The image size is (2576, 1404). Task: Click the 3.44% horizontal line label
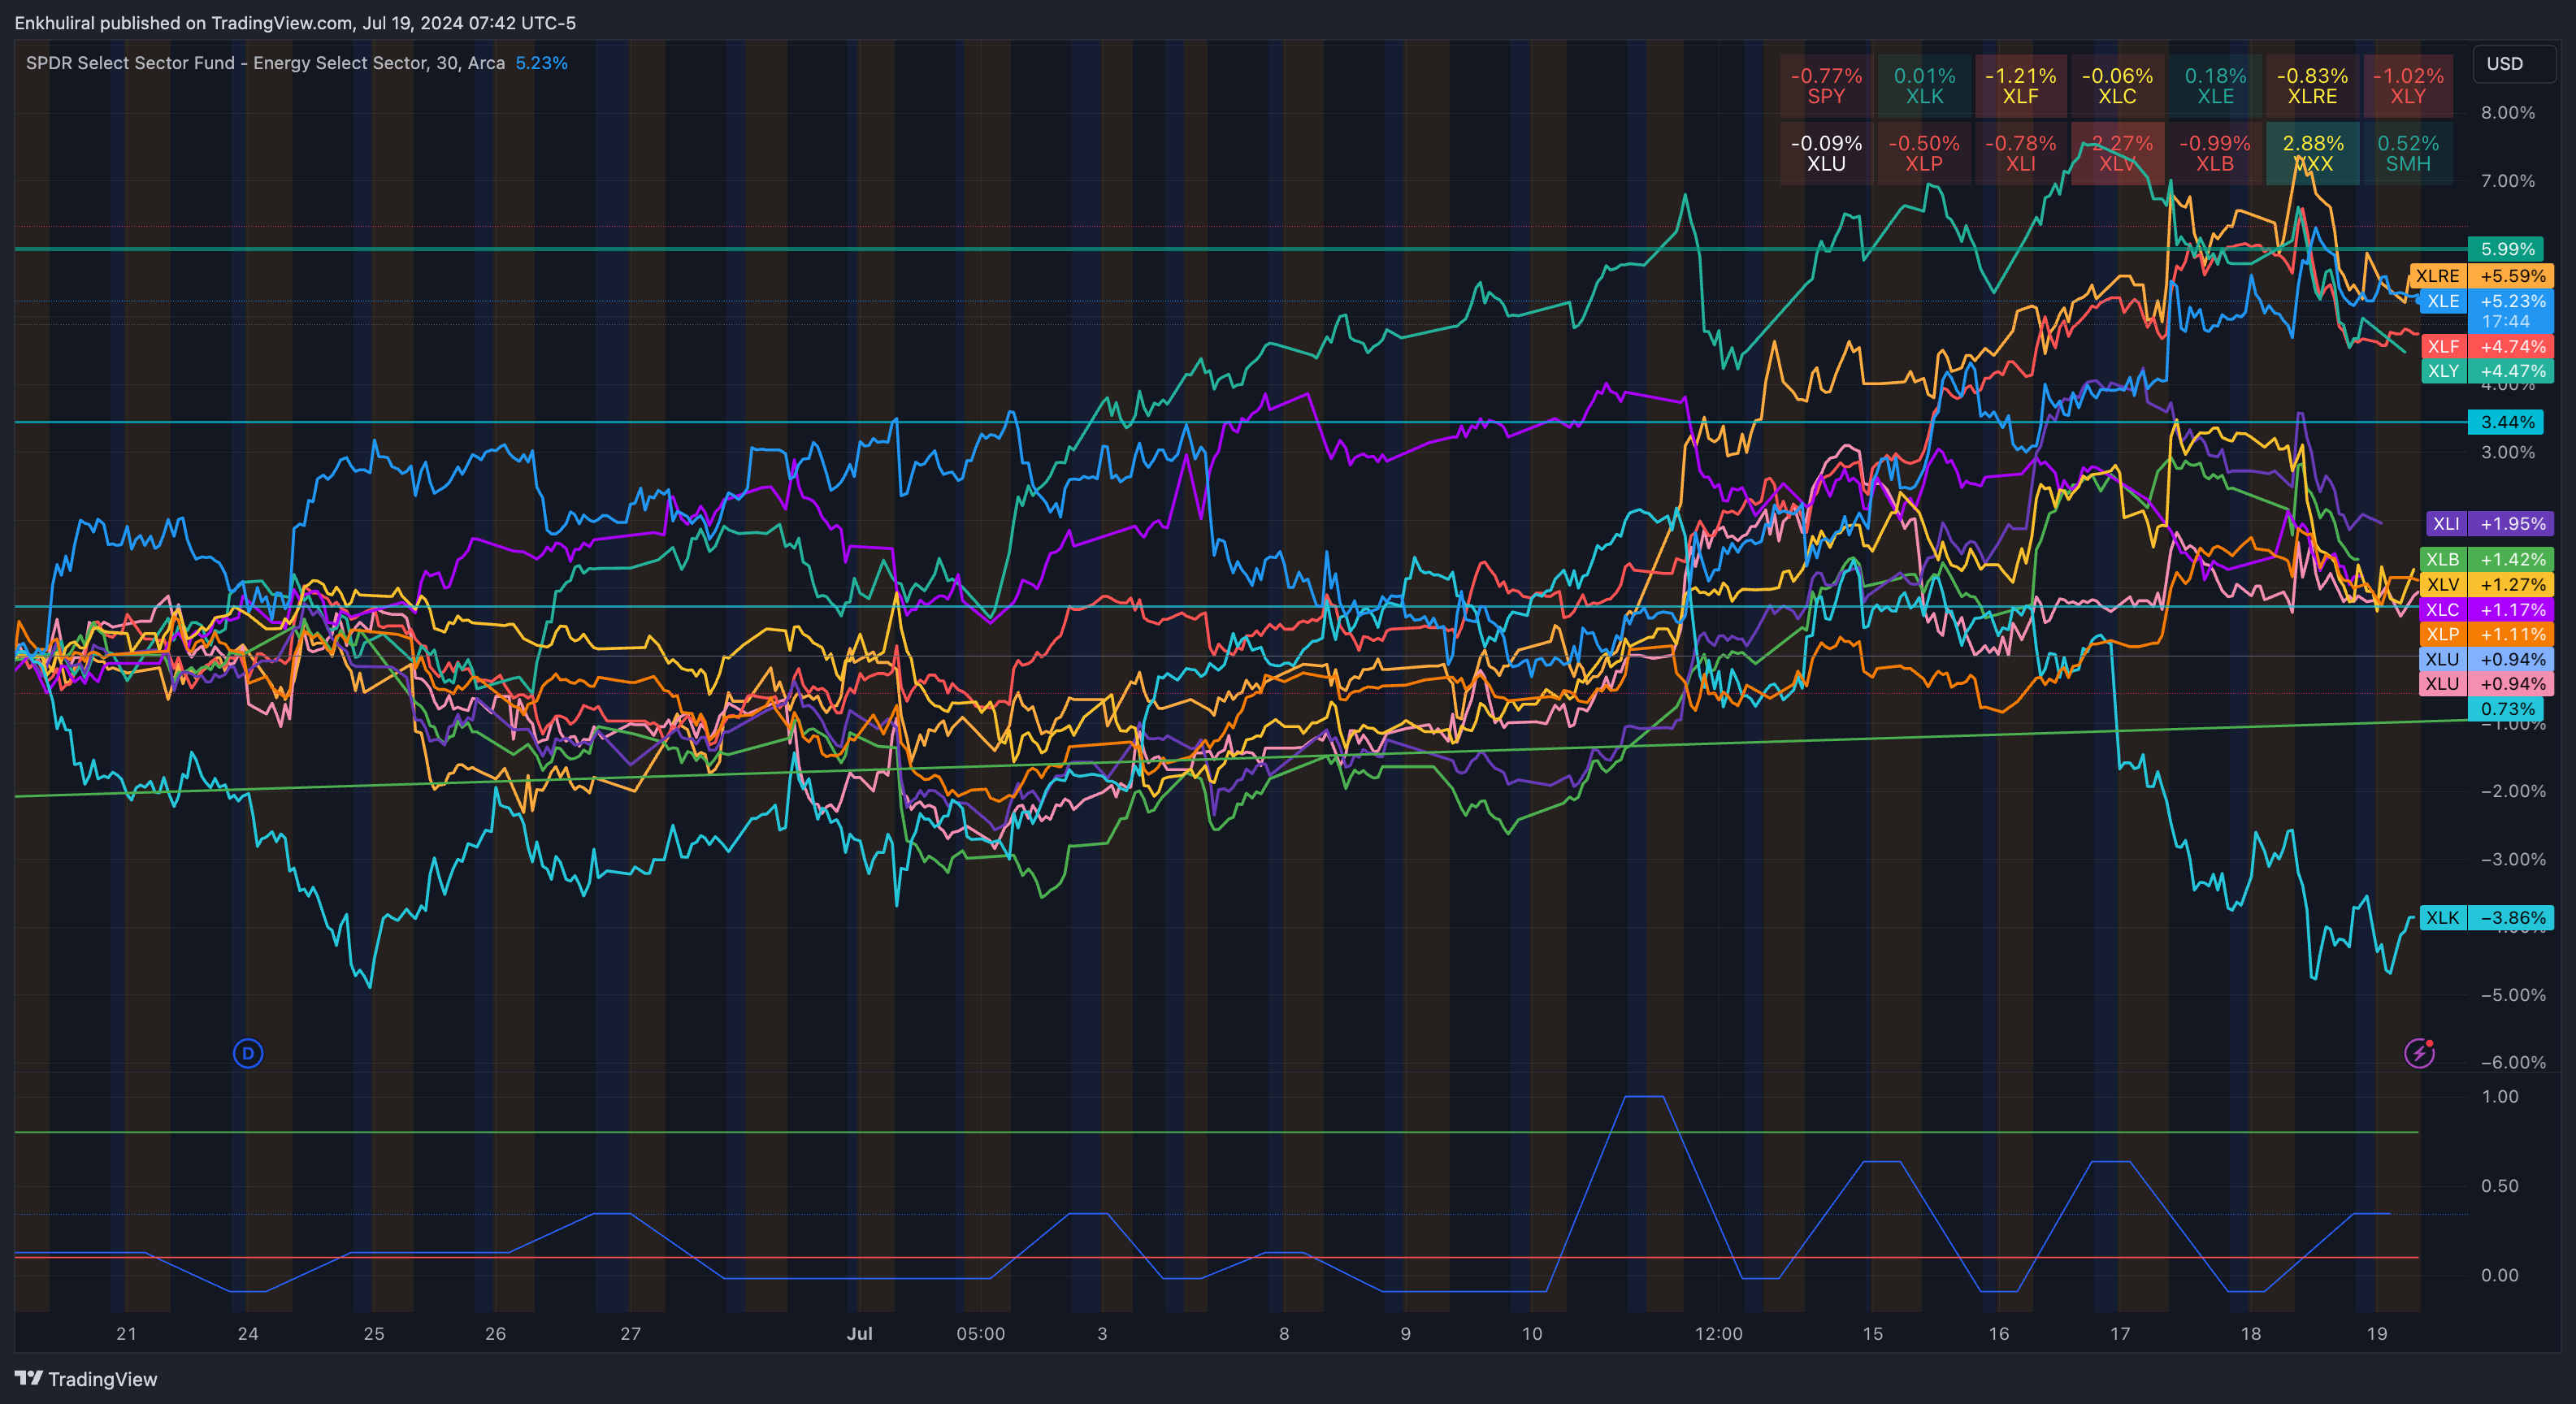[x=2507, y=422]
